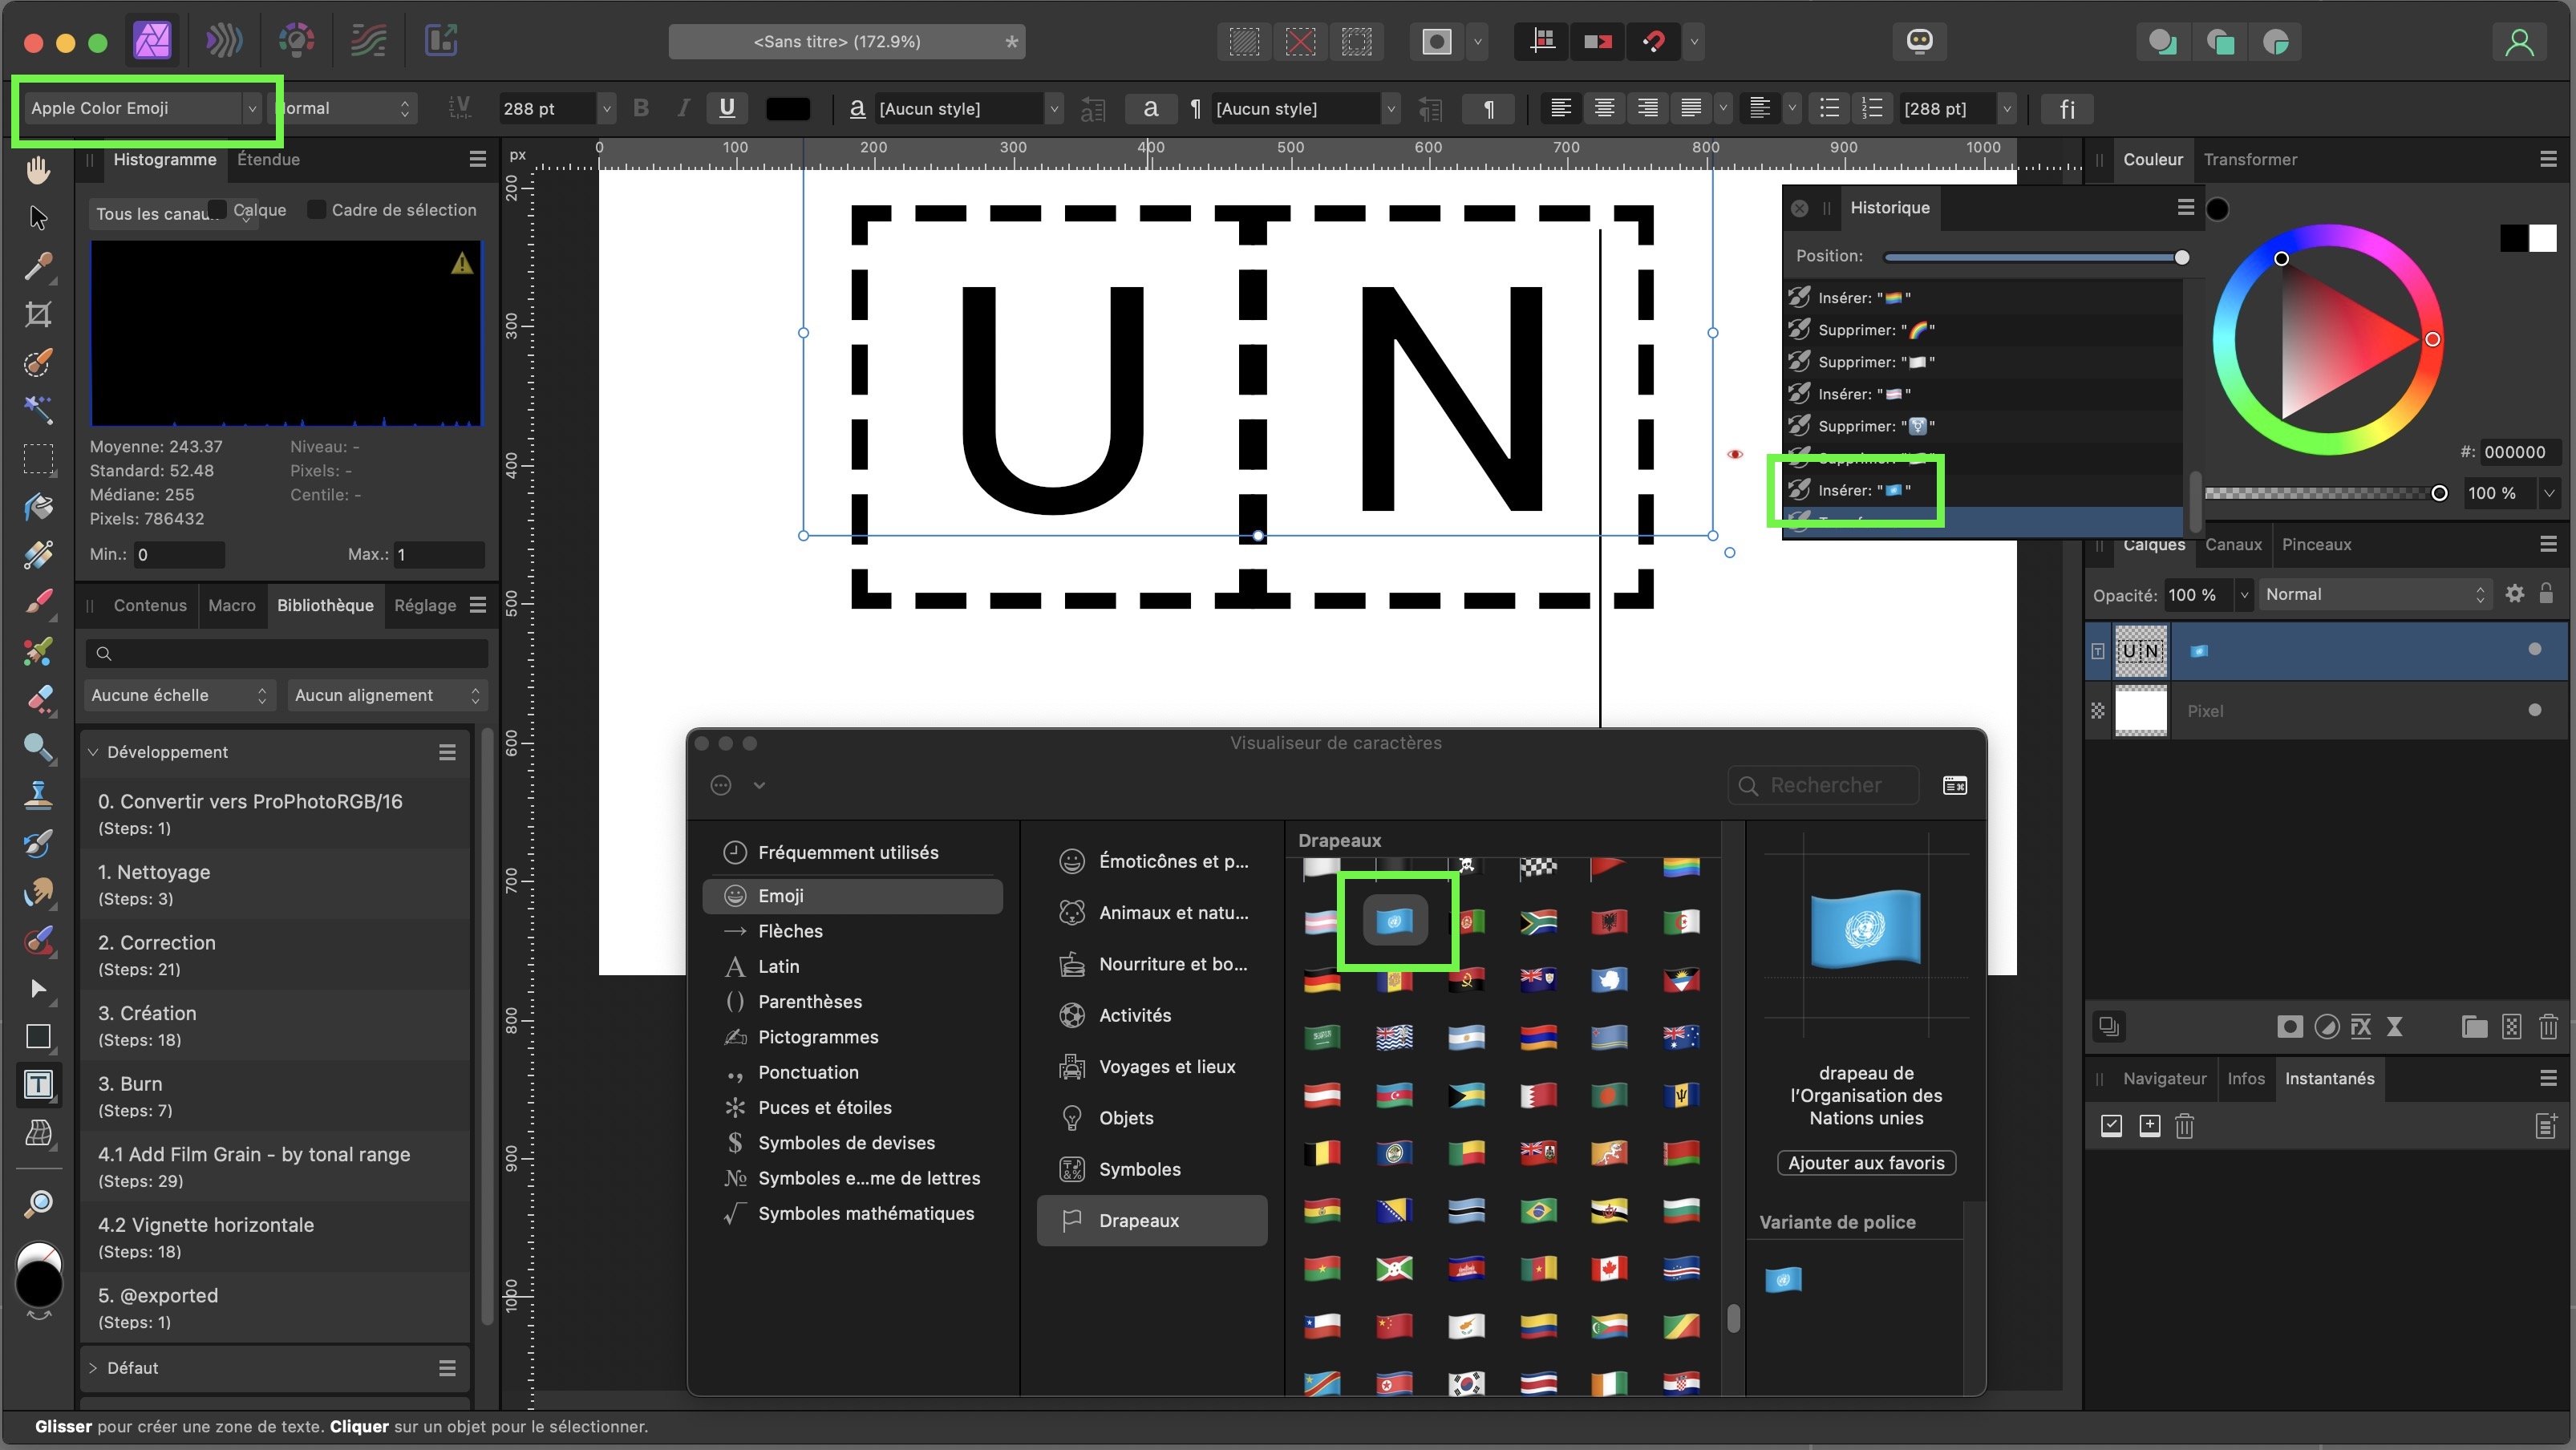This screenshot has height=1450, width=2576.
Task: Collapse the Développement category
Action: (93, 752)
